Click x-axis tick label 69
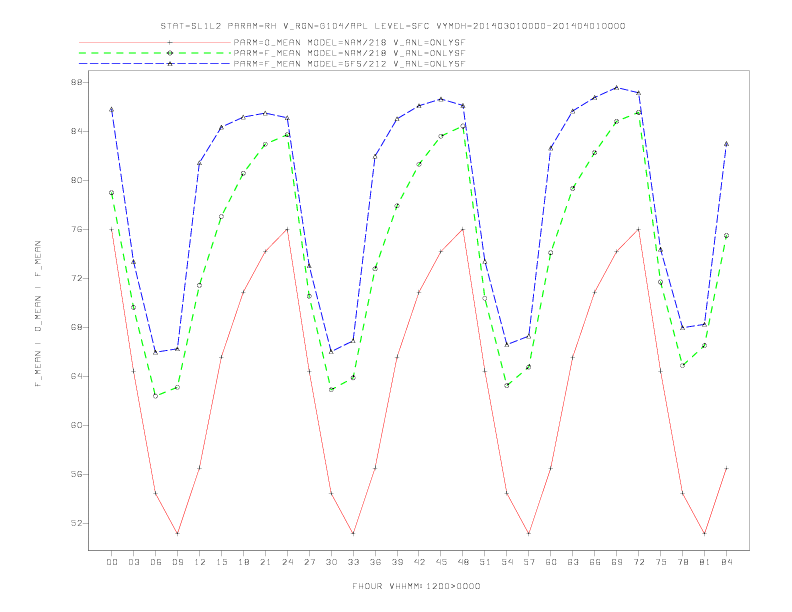 click(x=617, y=562)
